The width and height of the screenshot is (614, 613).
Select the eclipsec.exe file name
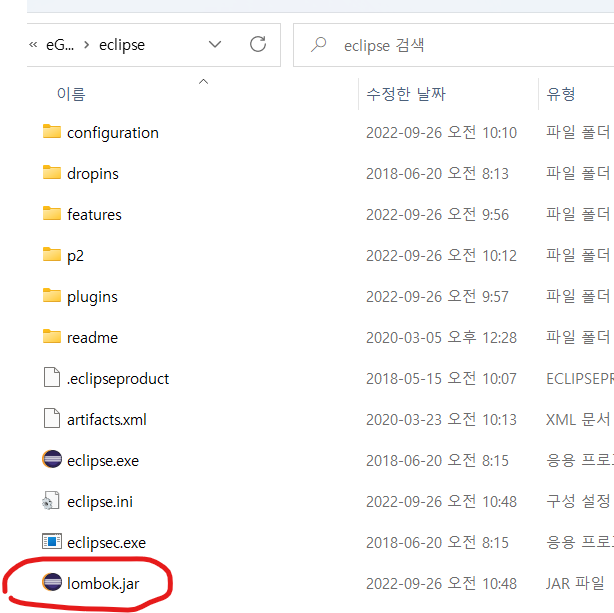[x=107, y=542]
